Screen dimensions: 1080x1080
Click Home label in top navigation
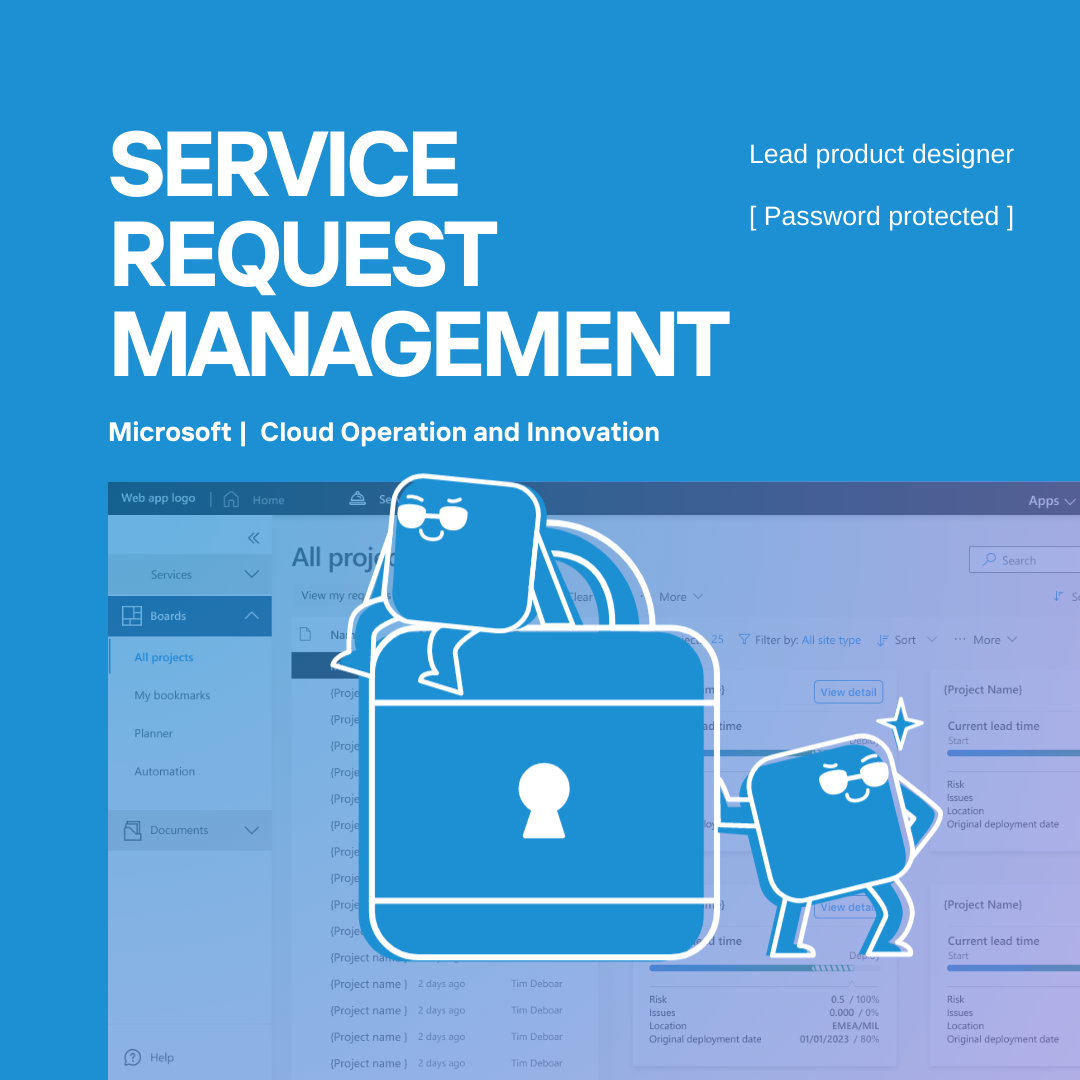[268, 500]
